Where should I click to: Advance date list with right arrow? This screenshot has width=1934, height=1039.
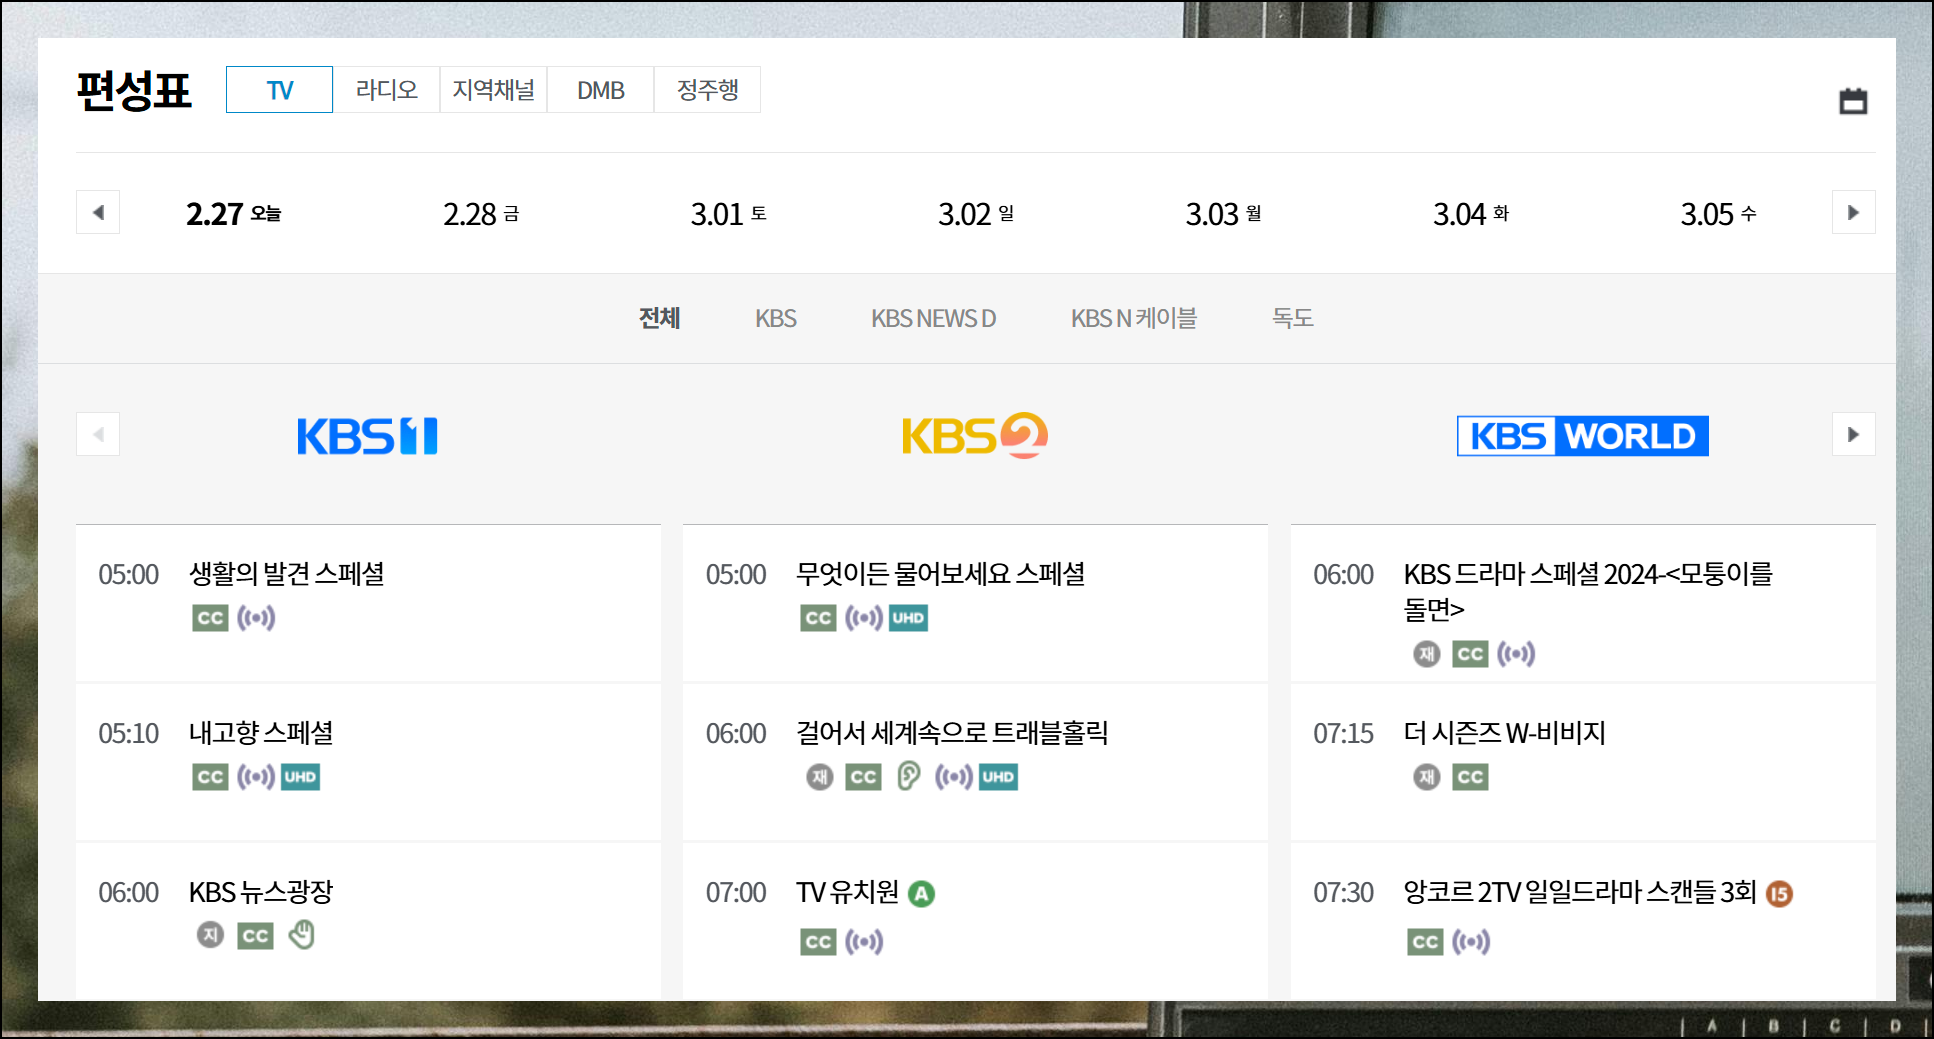point(1853,212)
